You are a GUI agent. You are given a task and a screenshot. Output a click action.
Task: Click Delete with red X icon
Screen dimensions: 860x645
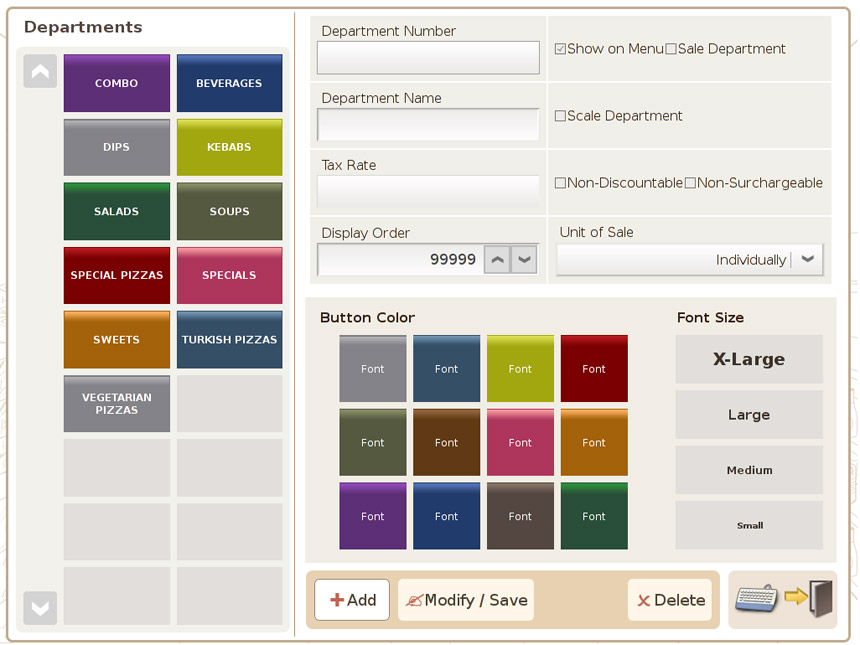click(x=670, y=600)
